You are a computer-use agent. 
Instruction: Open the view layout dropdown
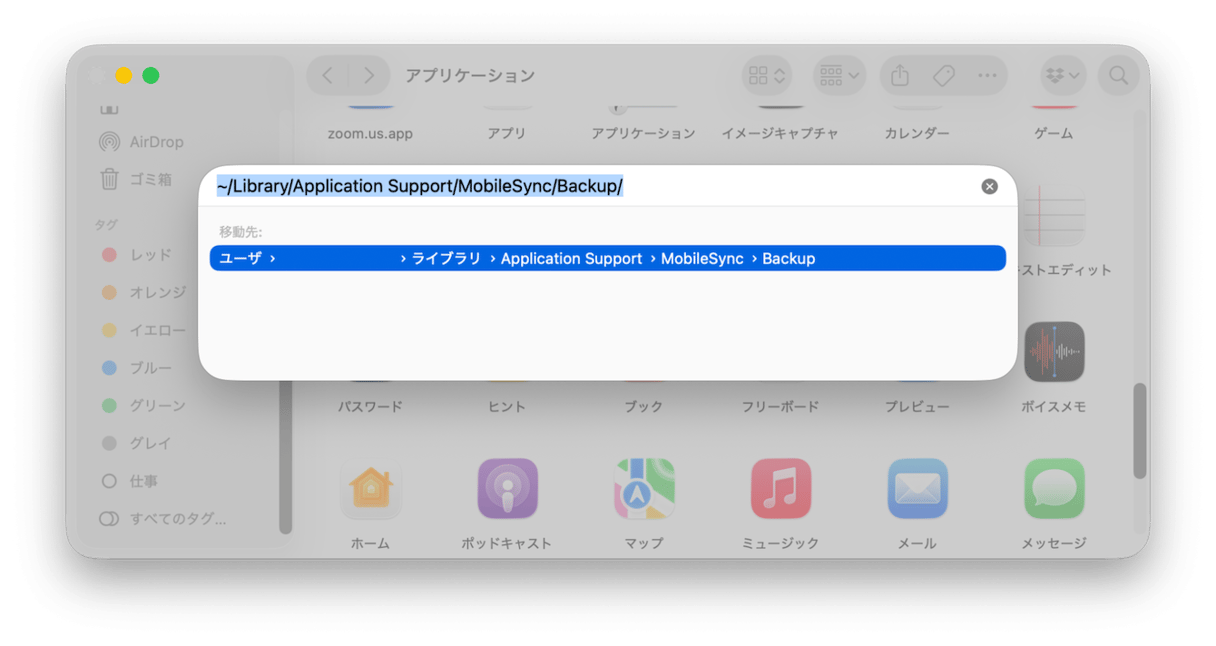(x=766, y=75)
